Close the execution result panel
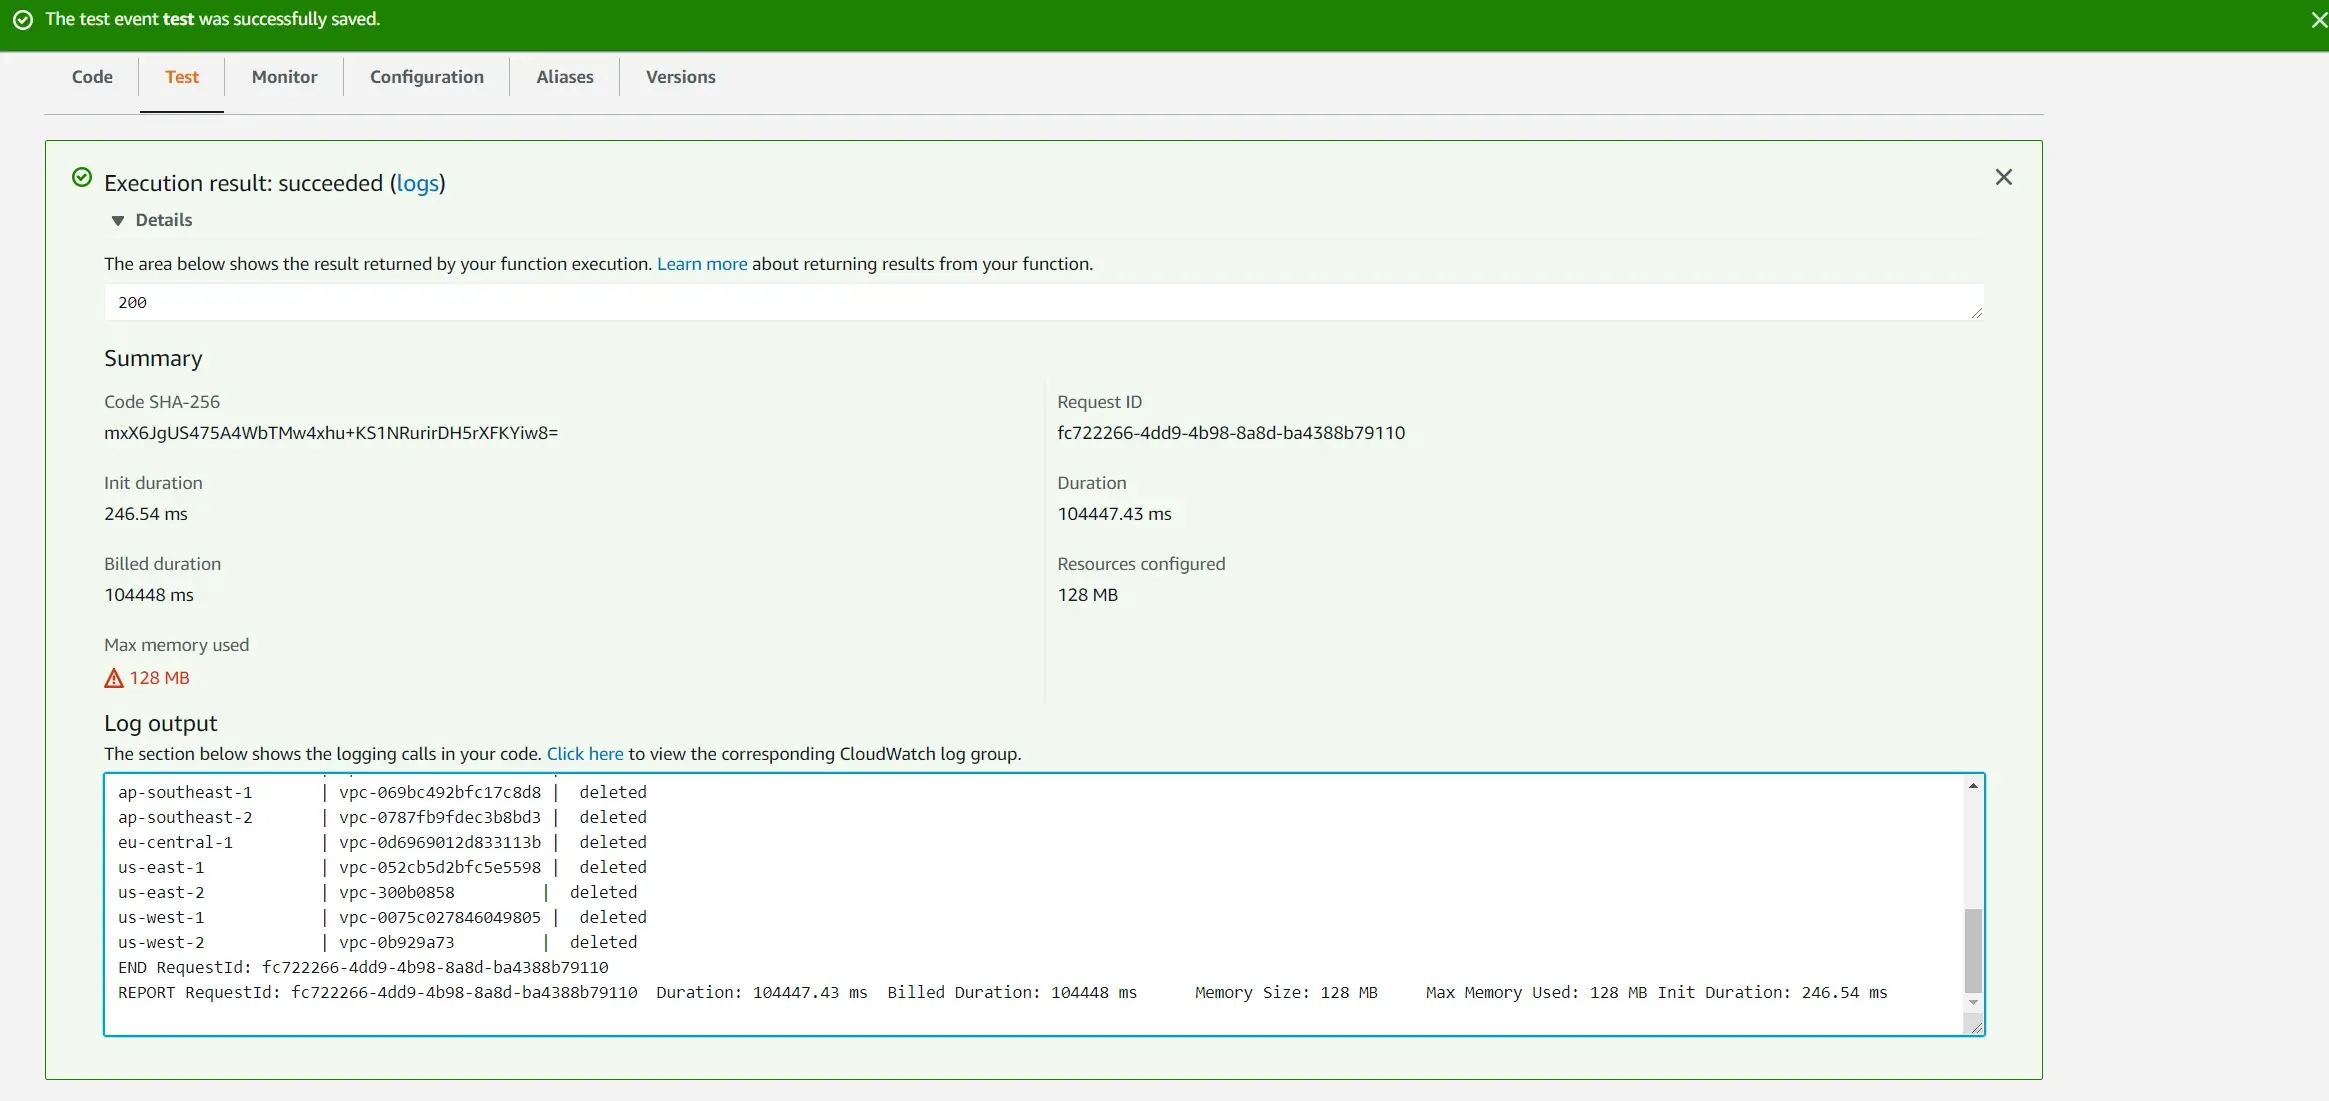The height and width of the screenshot is (1101, 2329). pyautogui.click(x=2003, y=177)
